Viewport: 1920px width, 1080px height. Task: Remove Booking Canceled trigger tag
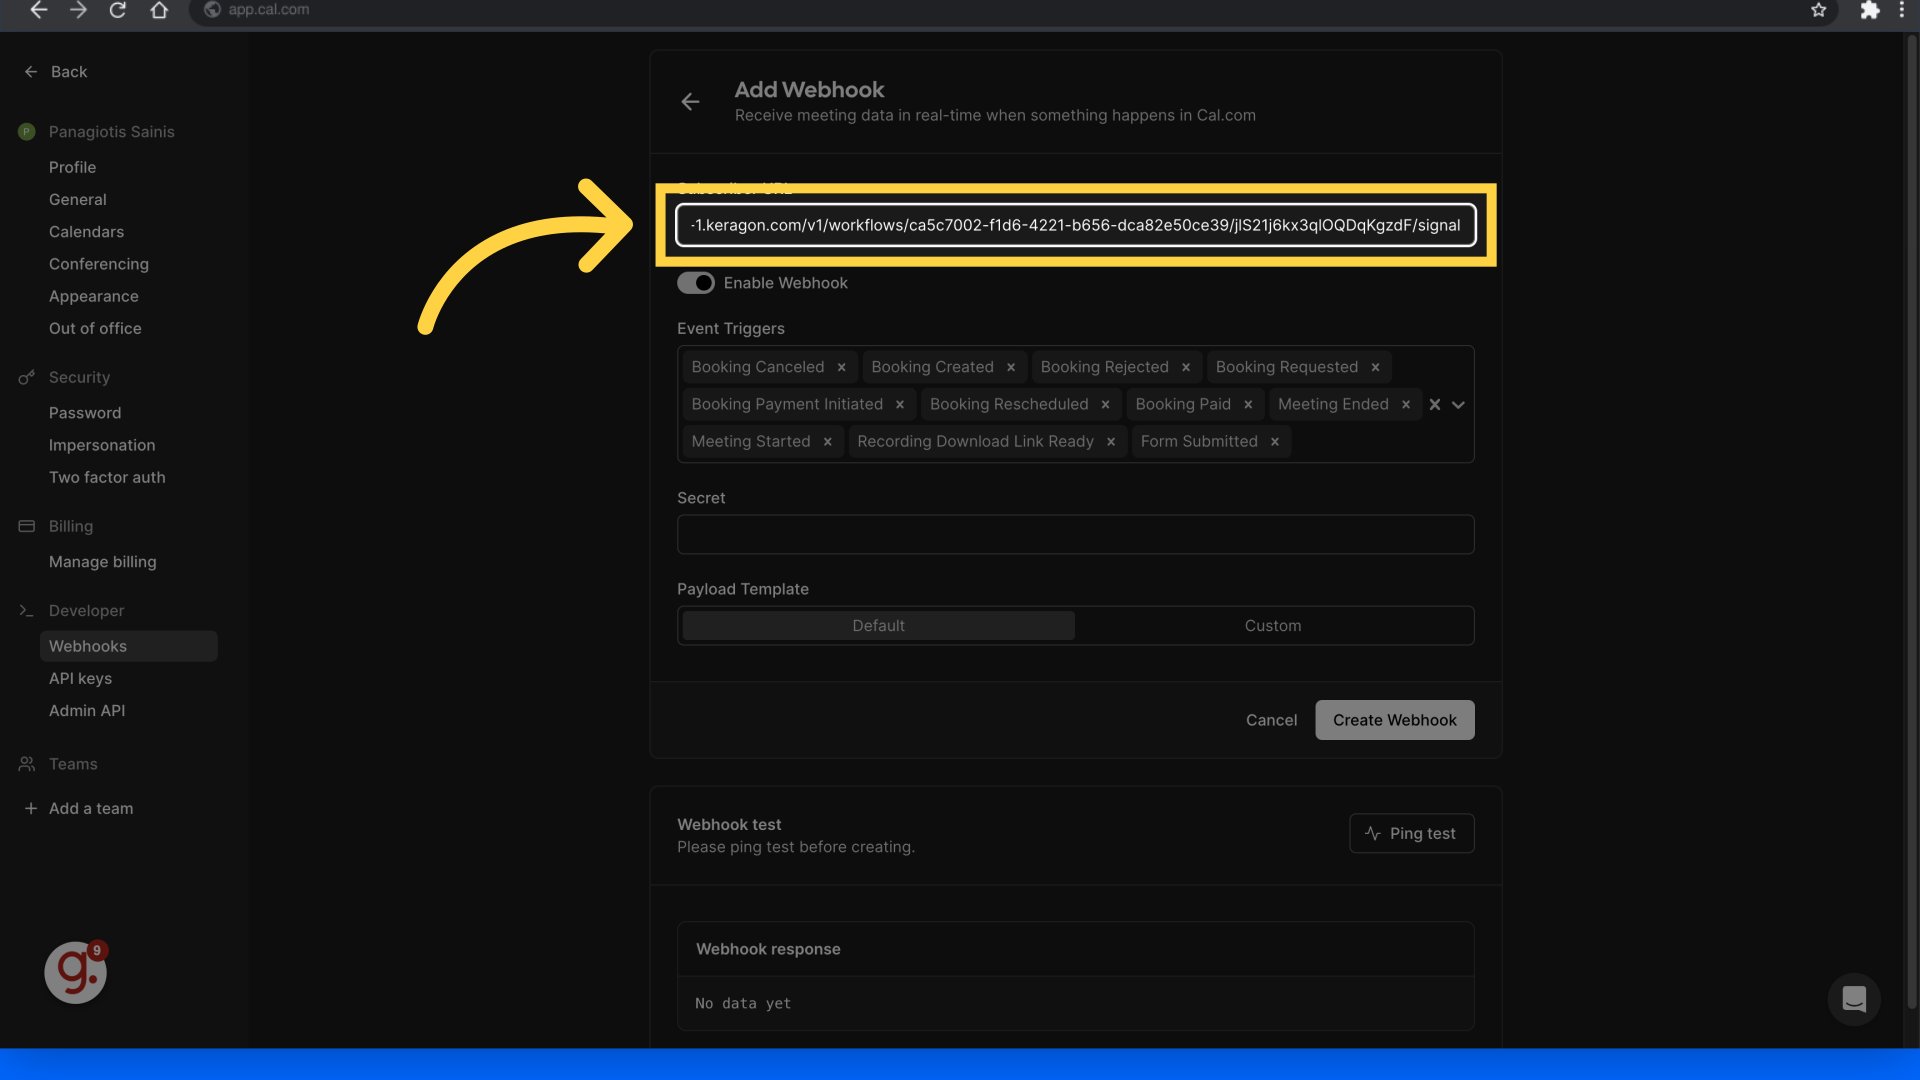pyautogui.click(x=841, y=367)
